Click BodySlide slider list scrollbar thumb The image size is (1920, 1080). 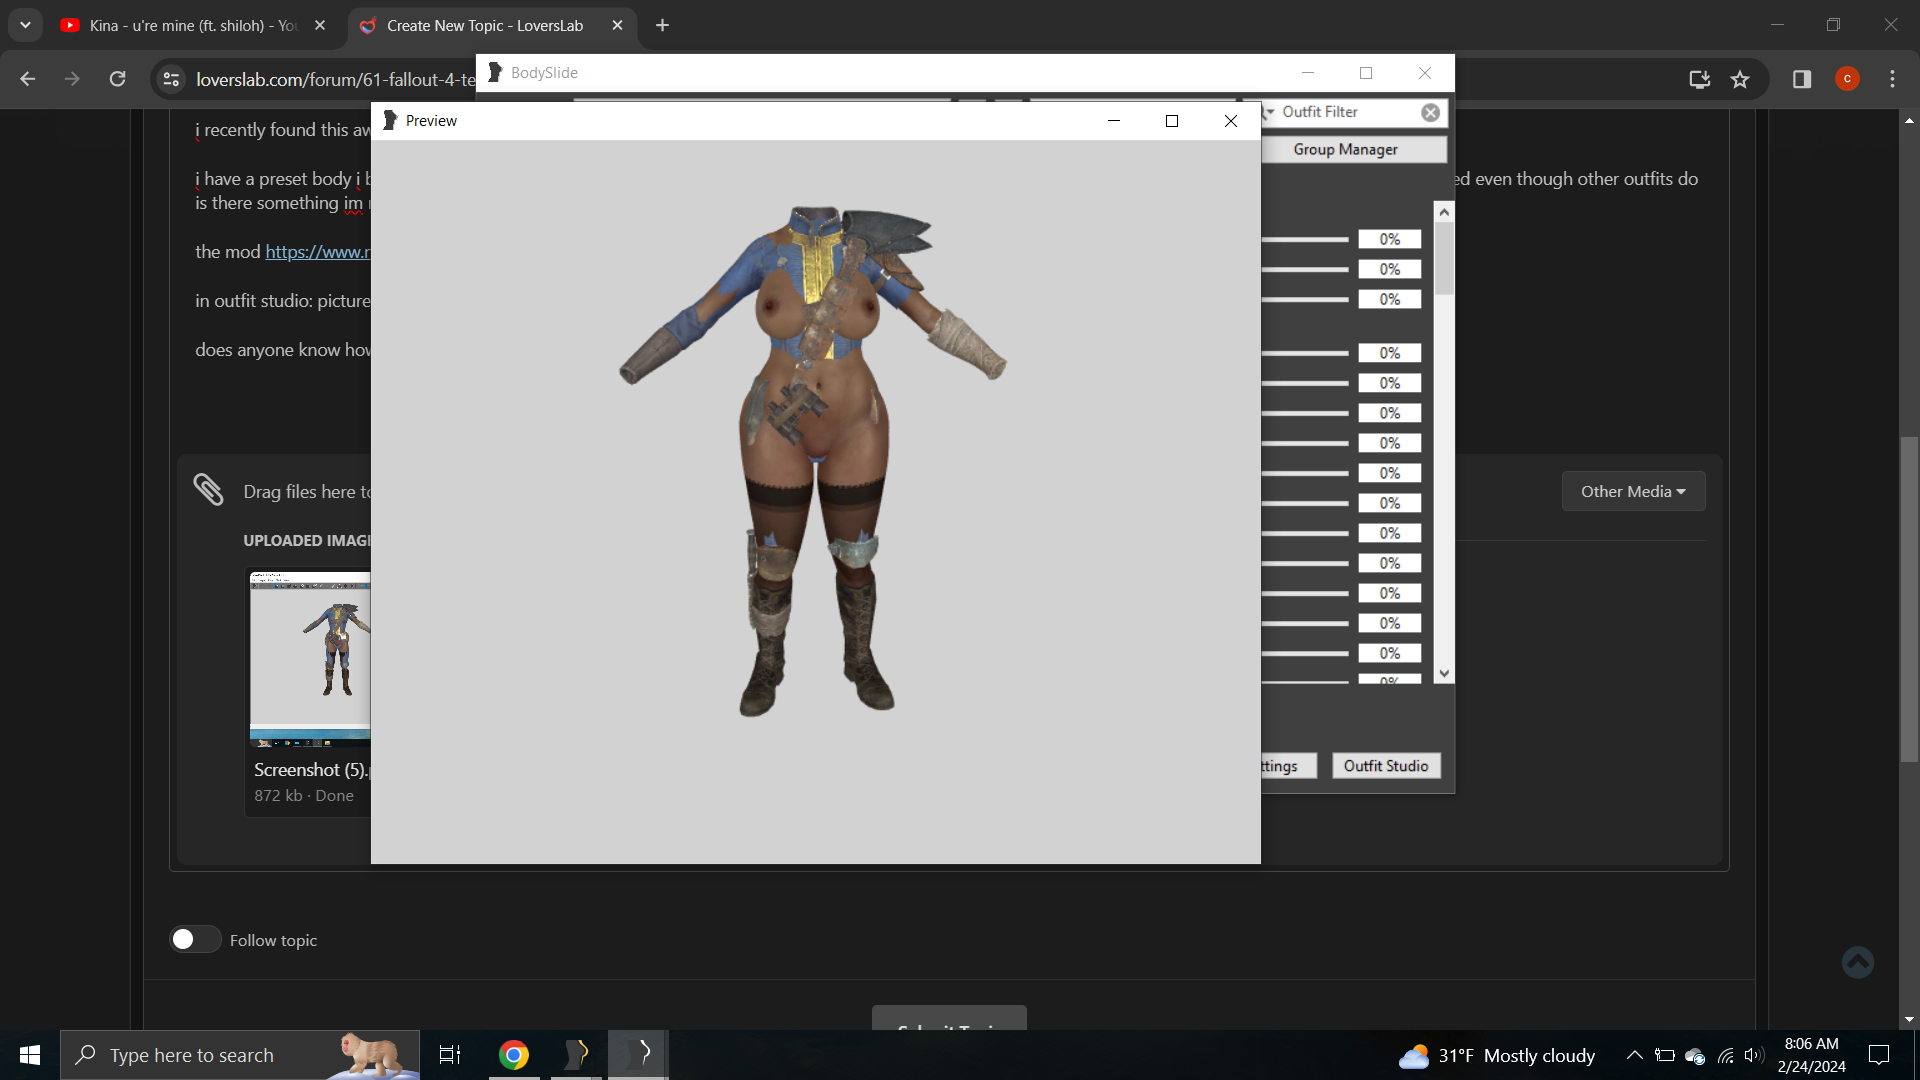[x=1443, y=258]
